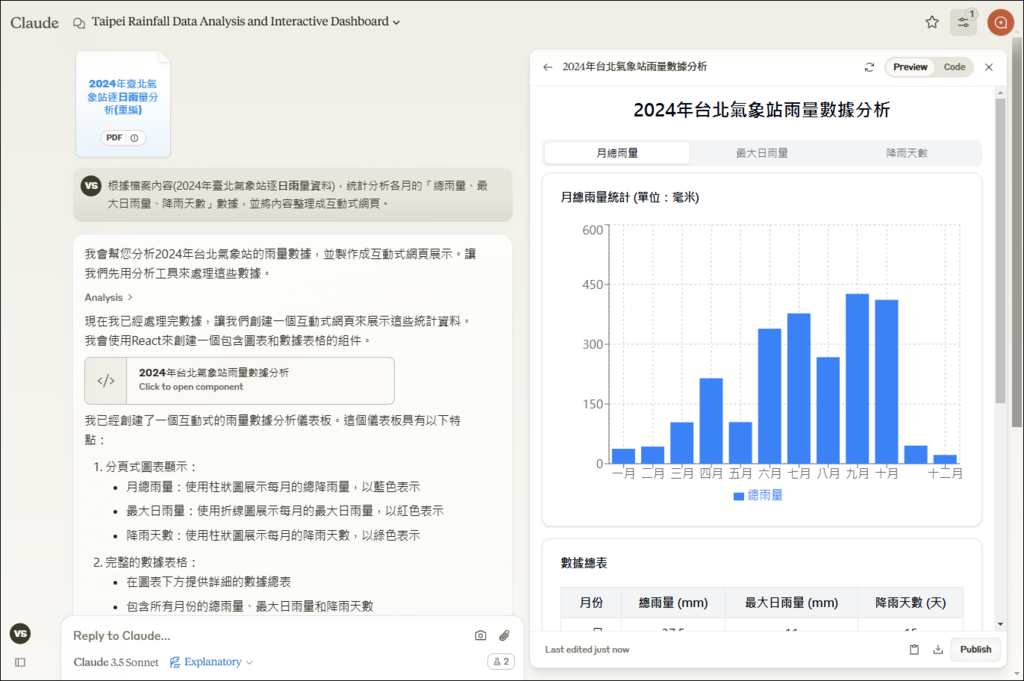Open the Explanatory style dropdown
Viewport: 1024px width, 681px height.
211,662
